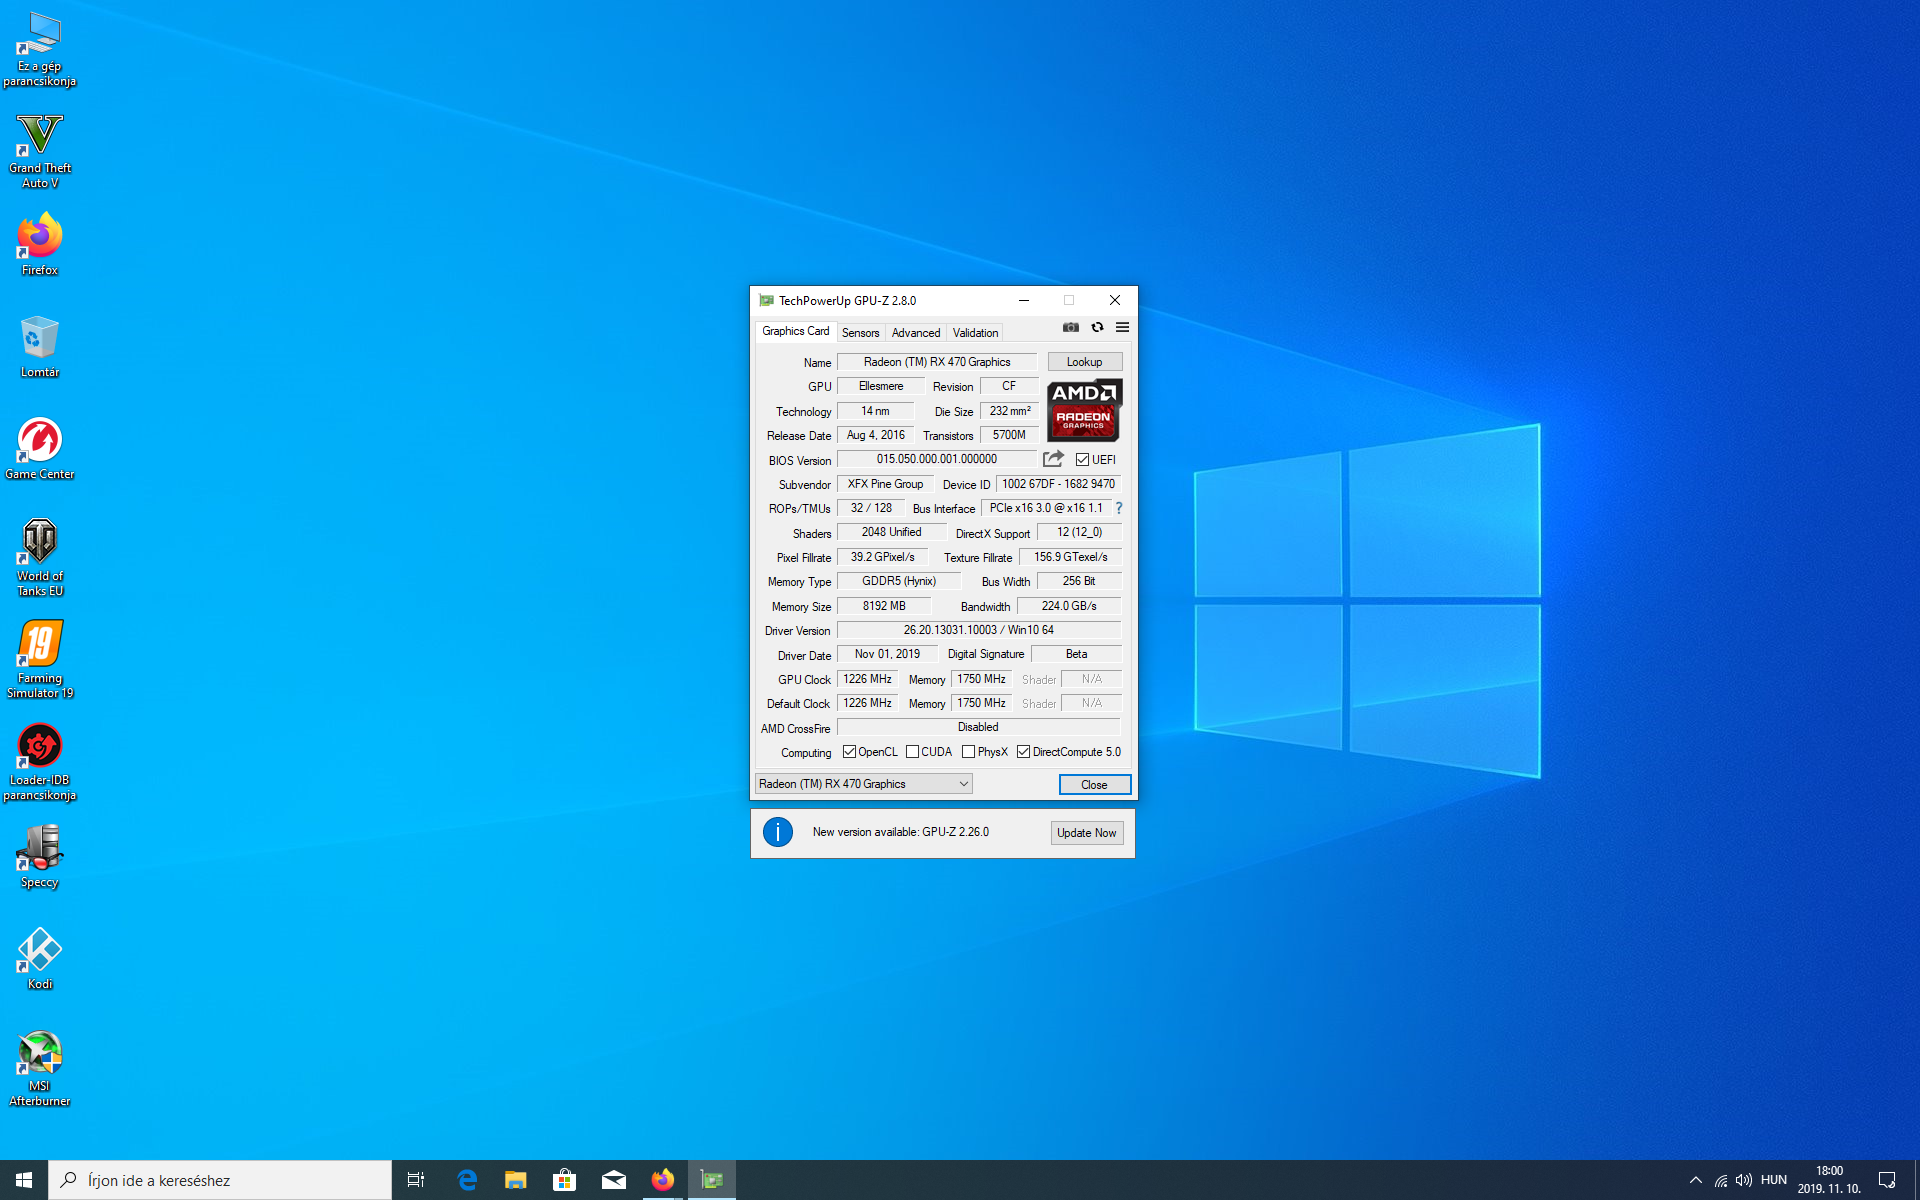Click the Memory Type GDDR5 (Hynix) field
The height and width of the screenshot is (1200, 1920).
[x=899, y=581]
